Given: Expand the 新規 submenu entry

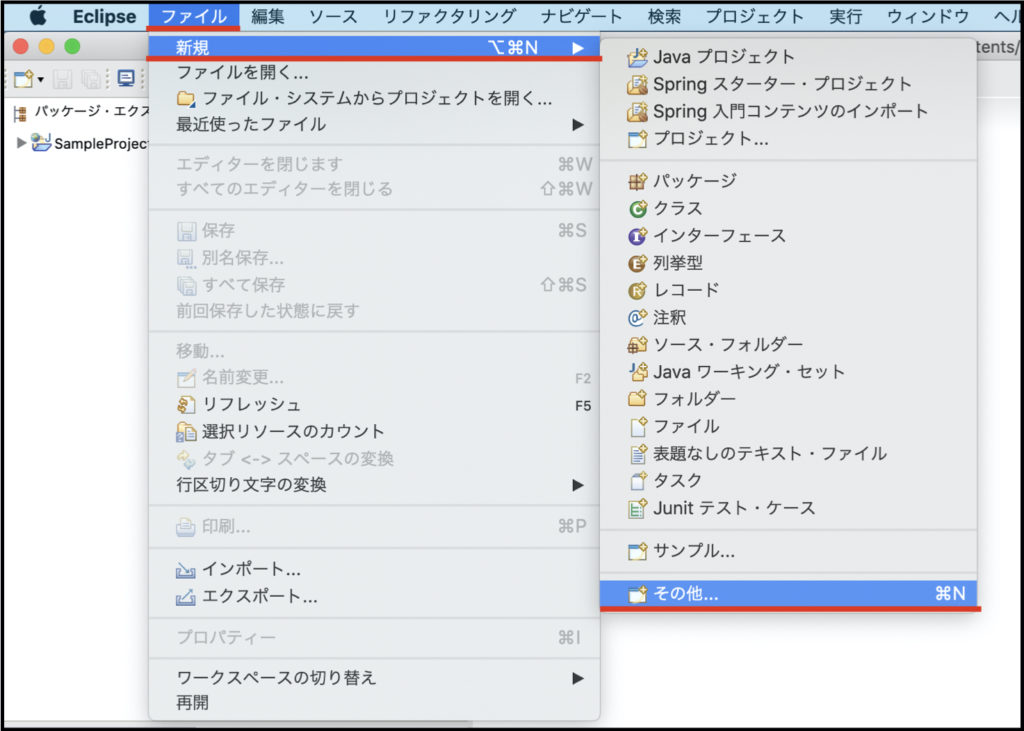Looking at the screenshot, I should 374,48.
